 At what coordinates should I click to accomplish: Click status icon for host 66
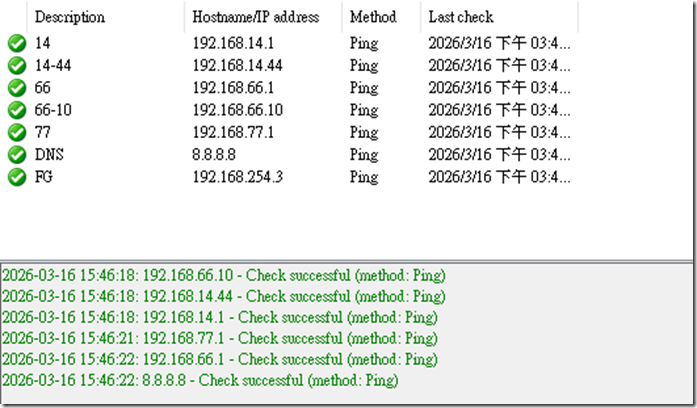(x=16, y=87)
